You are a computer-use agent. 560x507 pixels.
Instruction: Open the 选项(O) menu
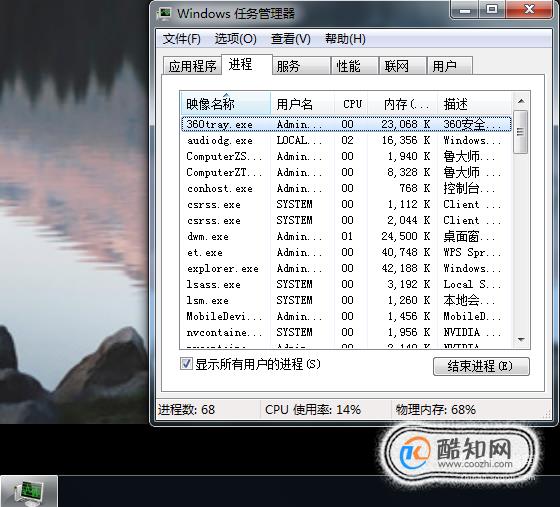pyautogui.click(x=235, y=39)
